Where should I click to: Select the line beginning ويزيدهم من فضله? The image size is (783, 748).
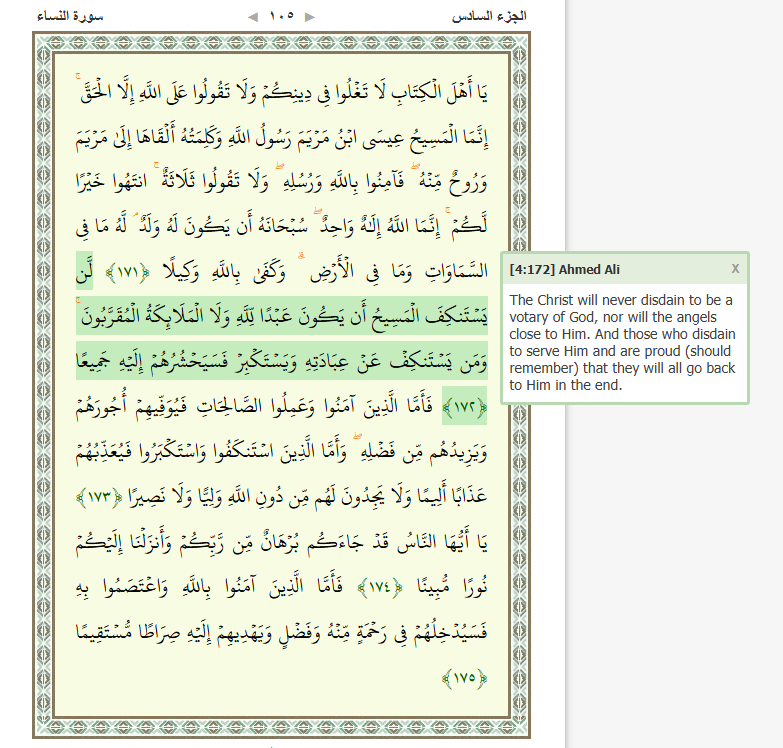point(282,451)
